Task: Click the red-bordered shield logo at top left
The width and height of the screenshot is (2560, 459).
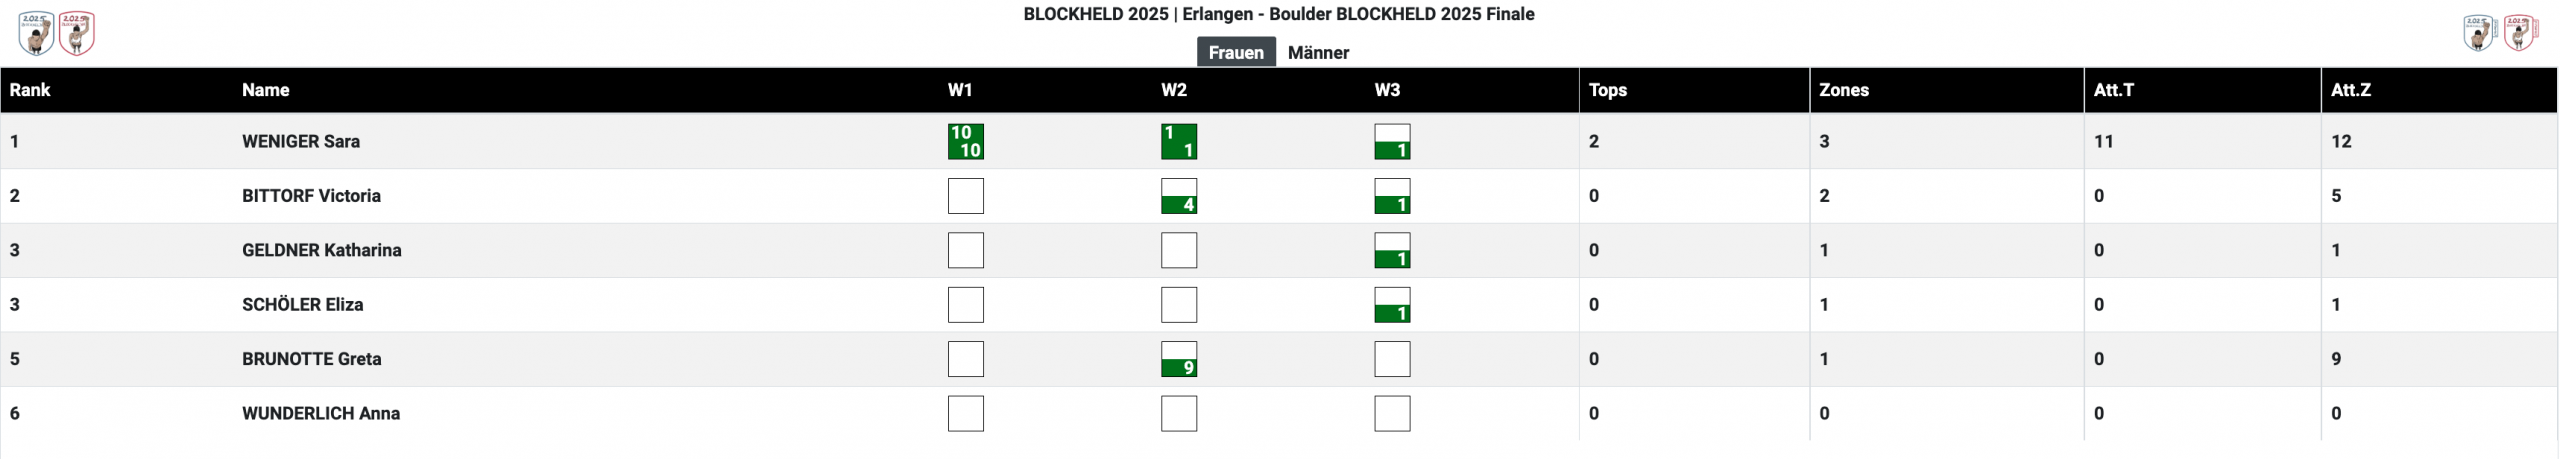Action: click(77, 33)
